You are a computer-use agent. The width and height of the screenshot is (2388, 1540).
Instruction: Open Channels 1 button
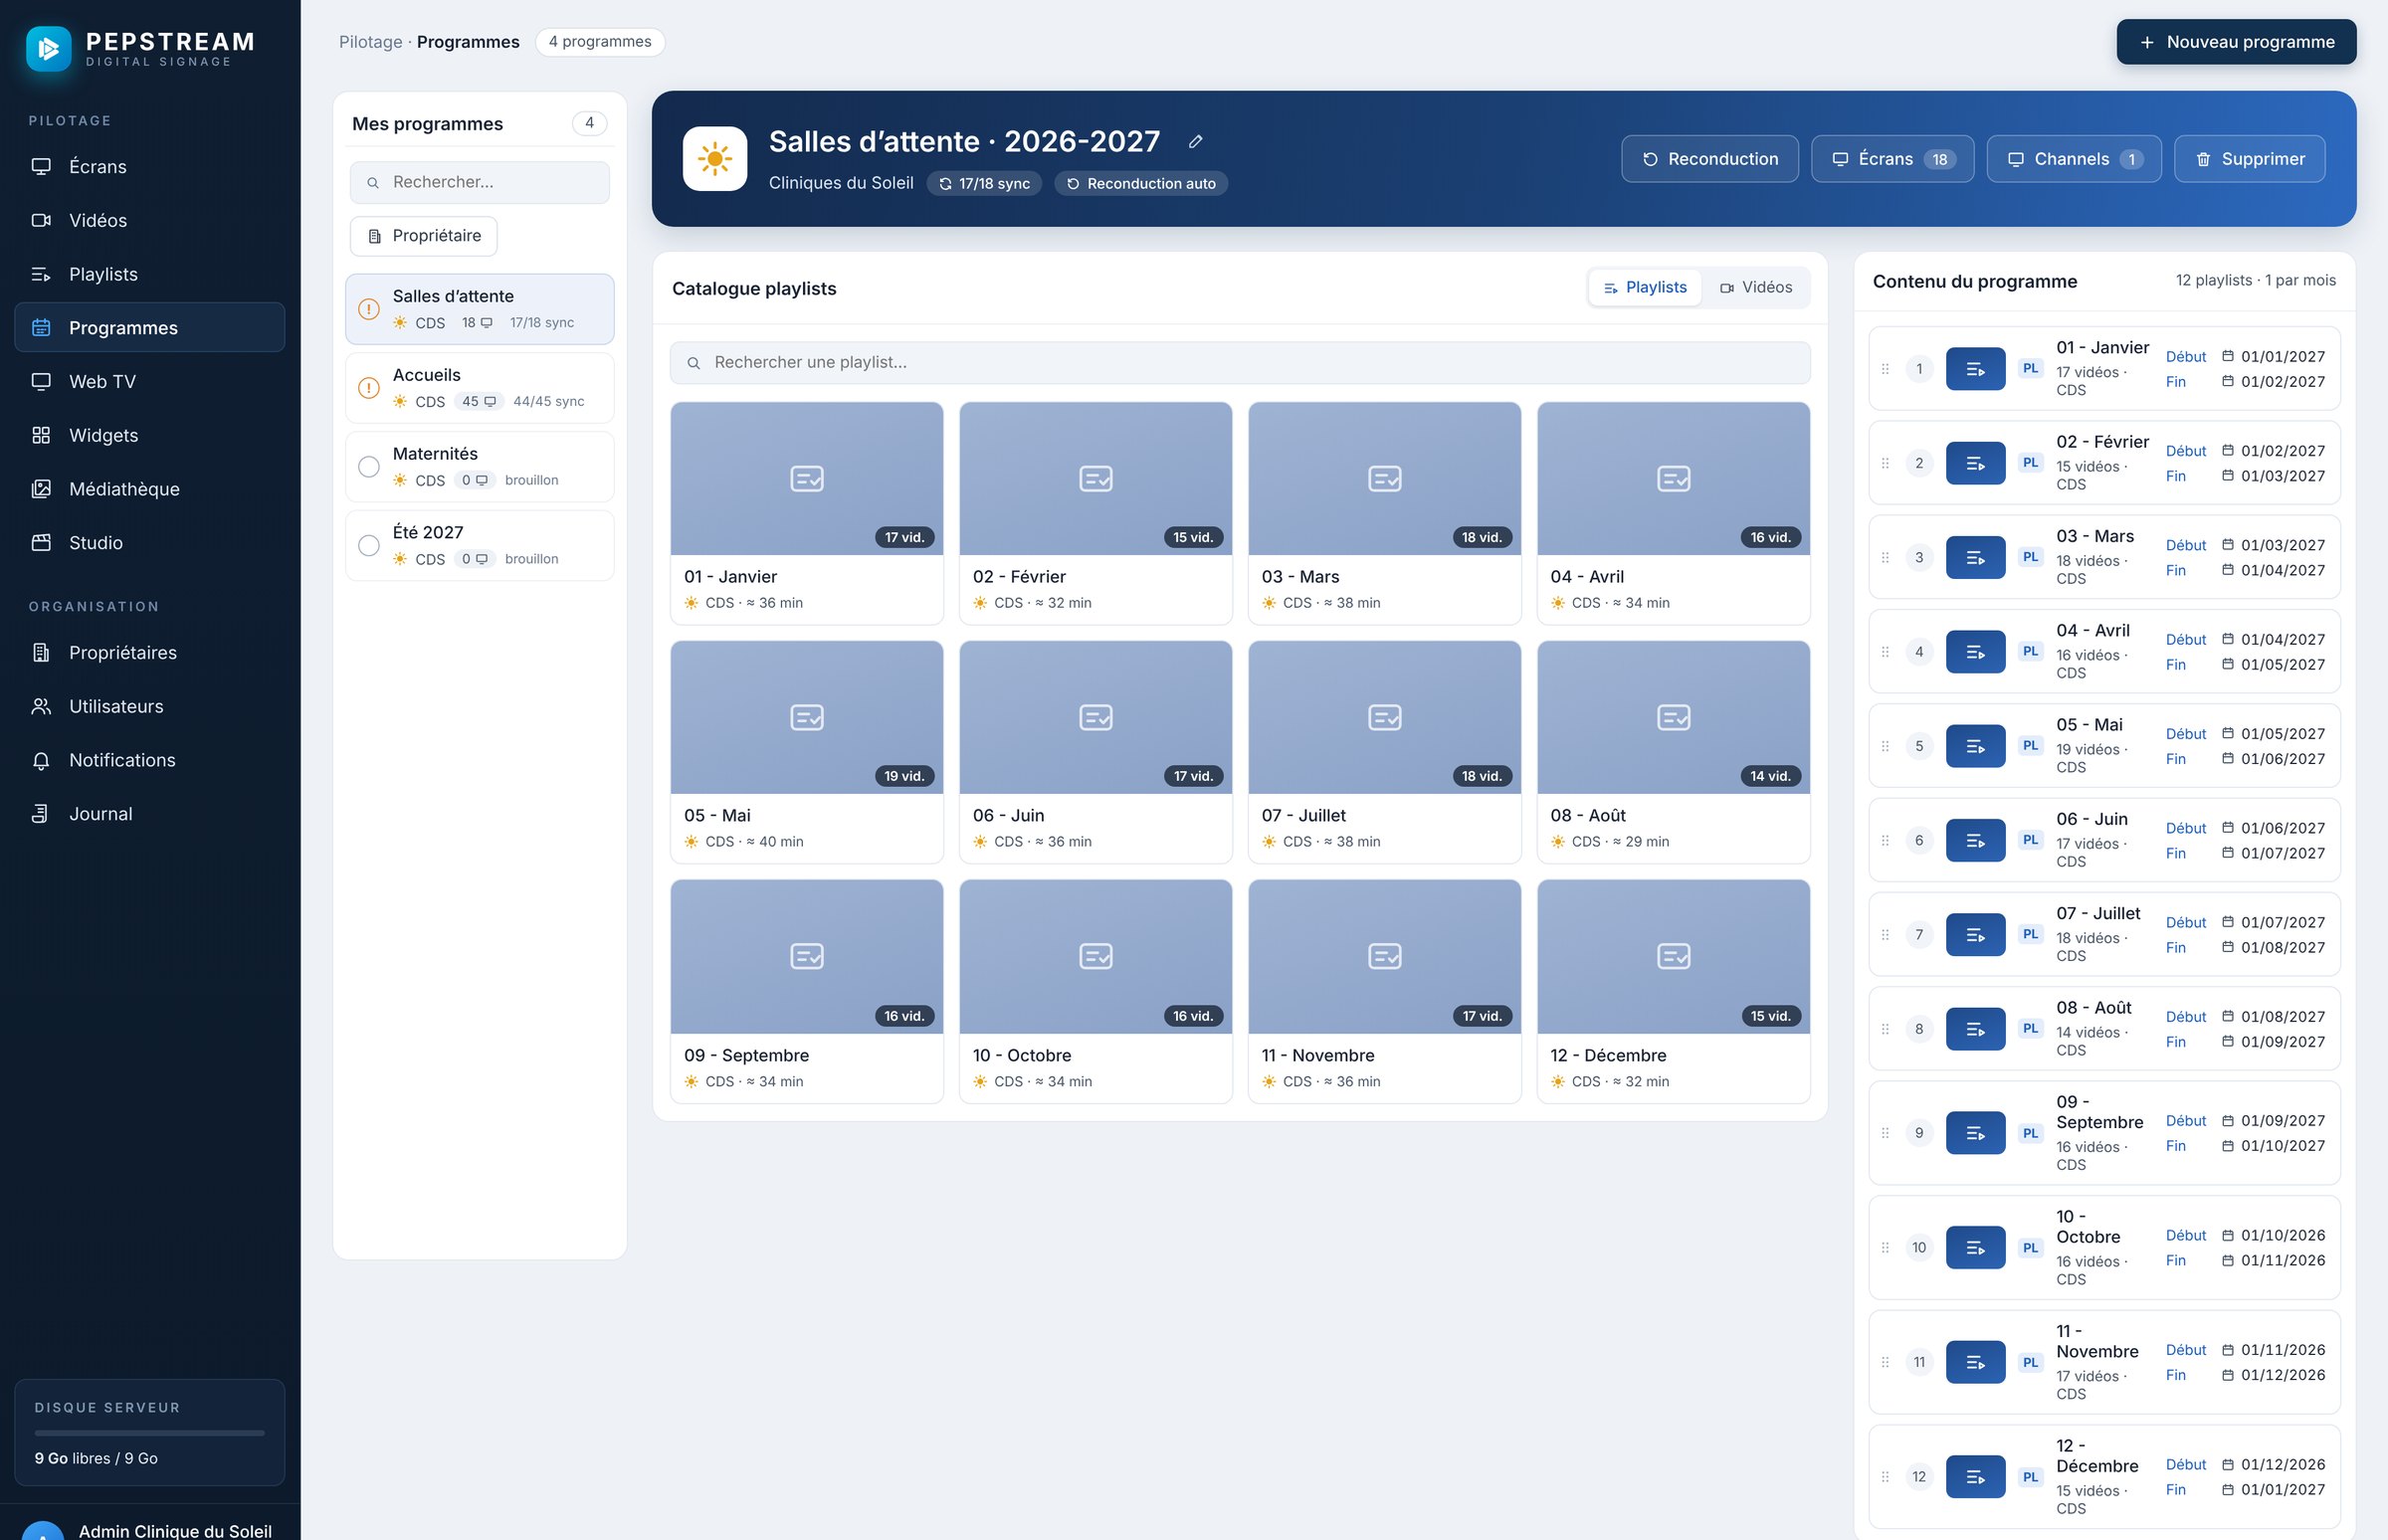[2074, 159]
